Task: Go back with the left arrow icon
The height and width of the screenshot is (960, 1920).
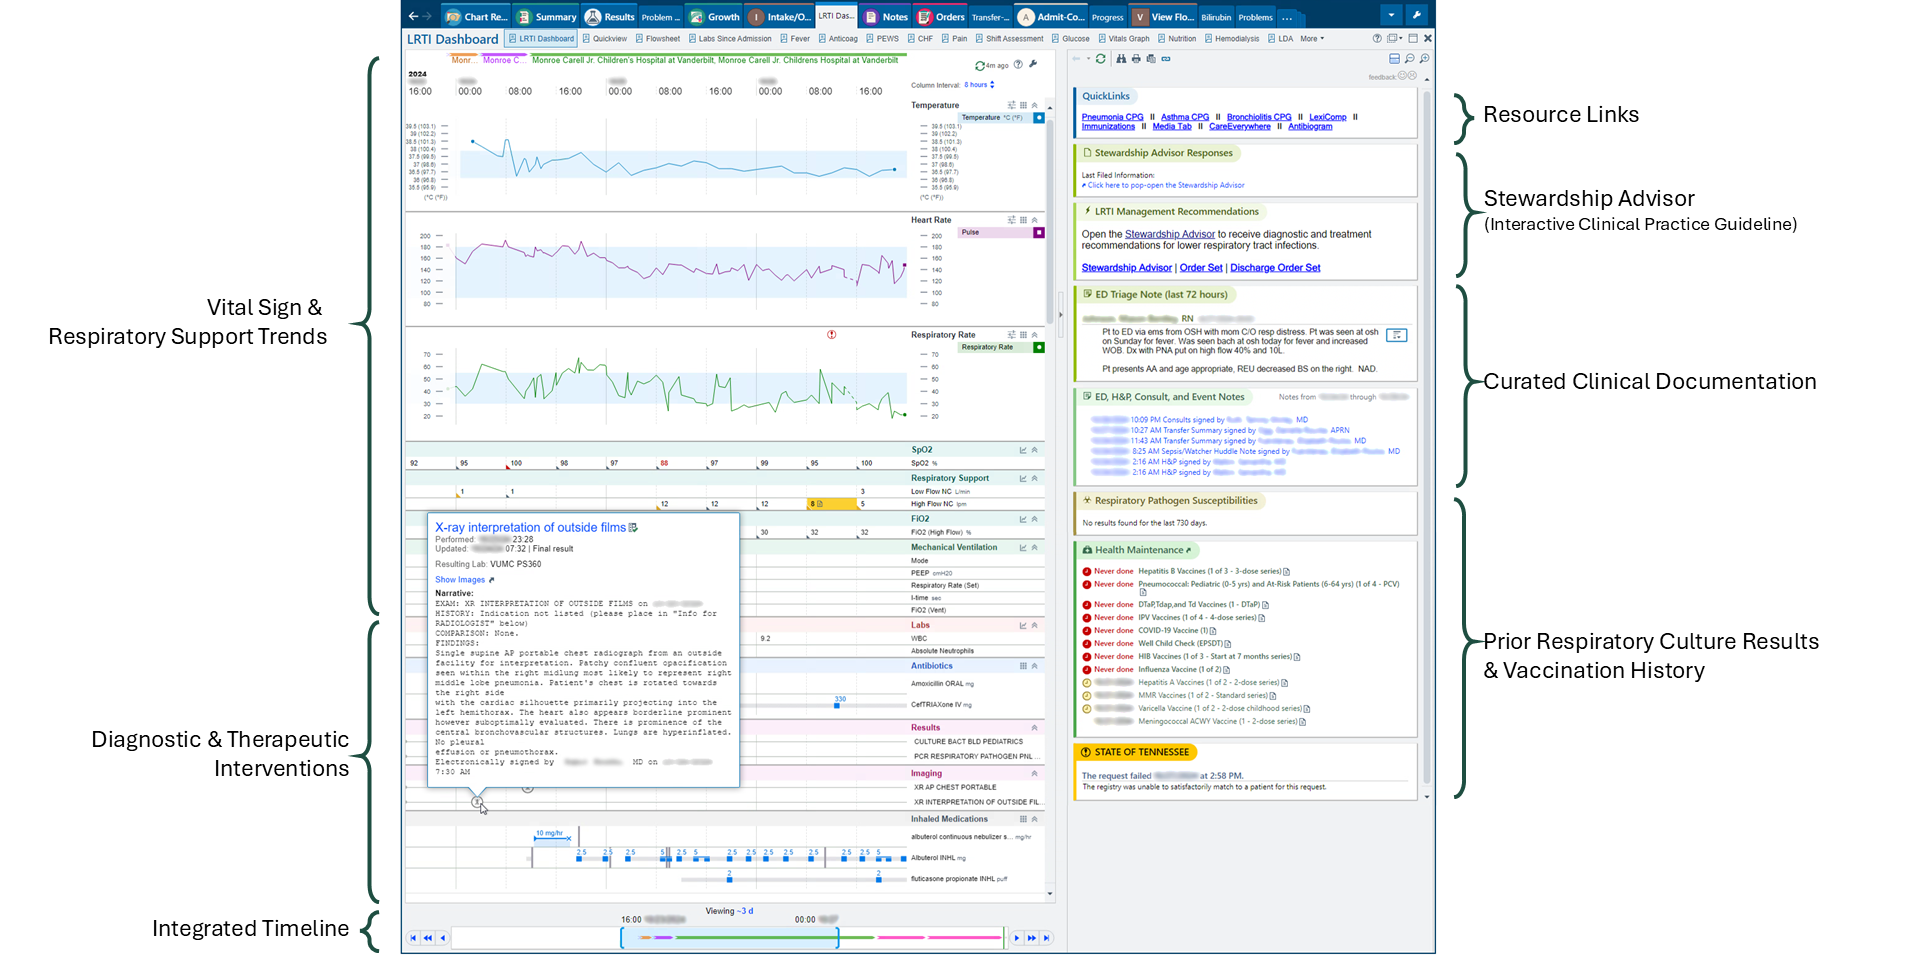Action: pos(414,16)
